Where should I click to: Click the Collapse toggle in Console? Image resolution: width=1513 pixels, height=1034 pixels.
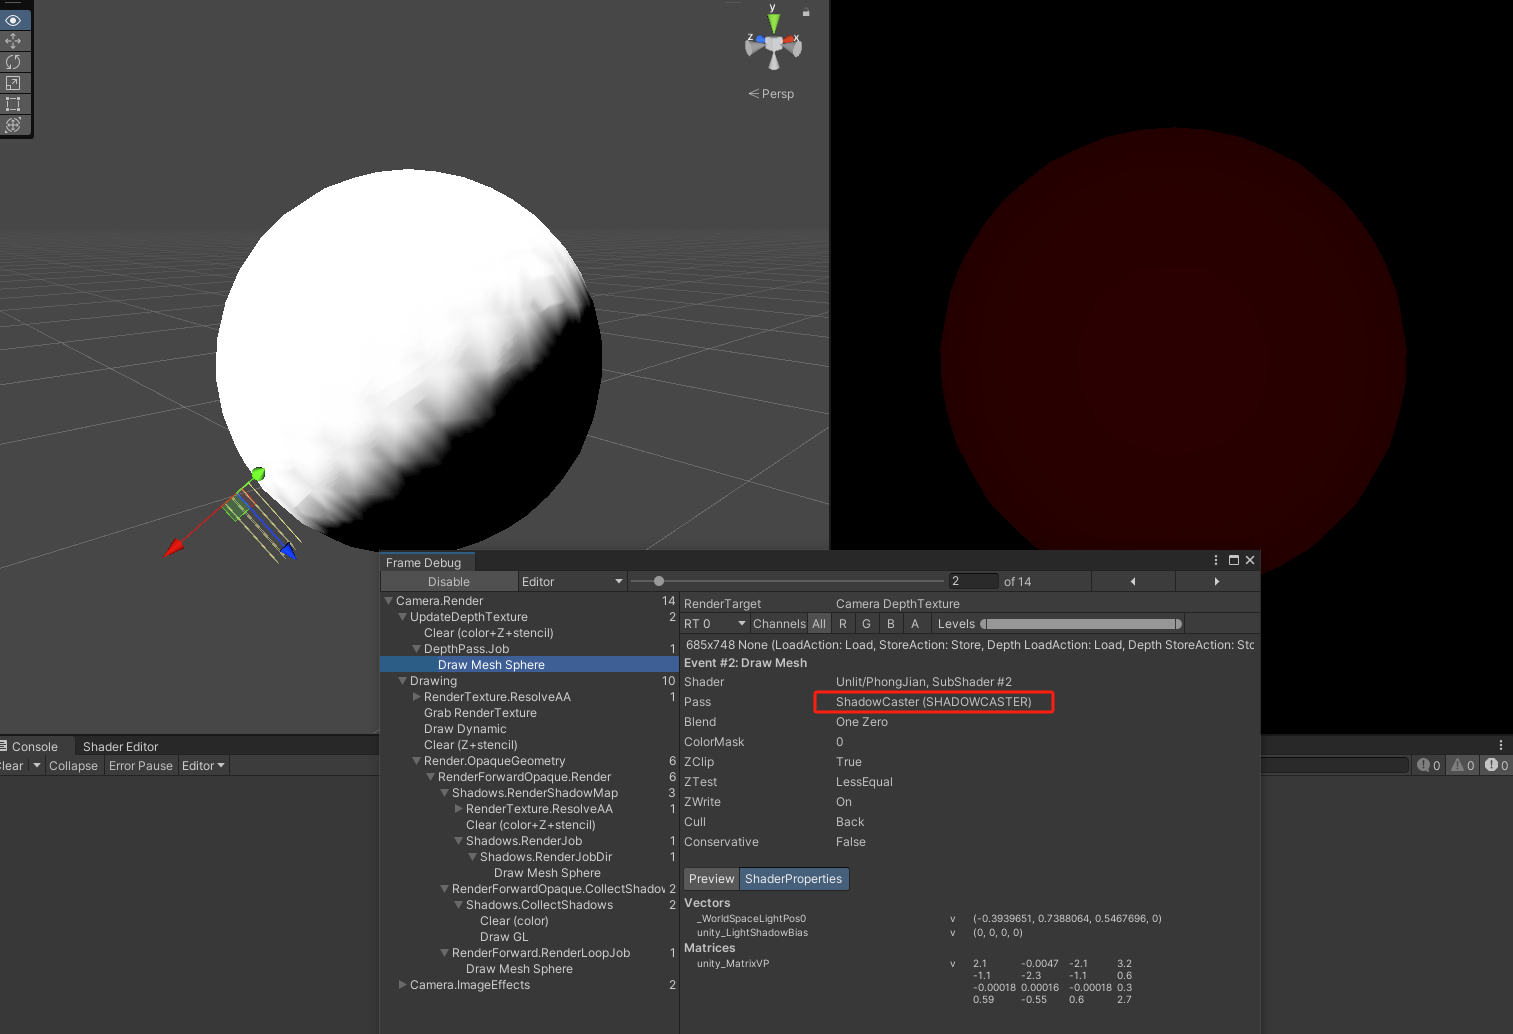tap(73, 766)
